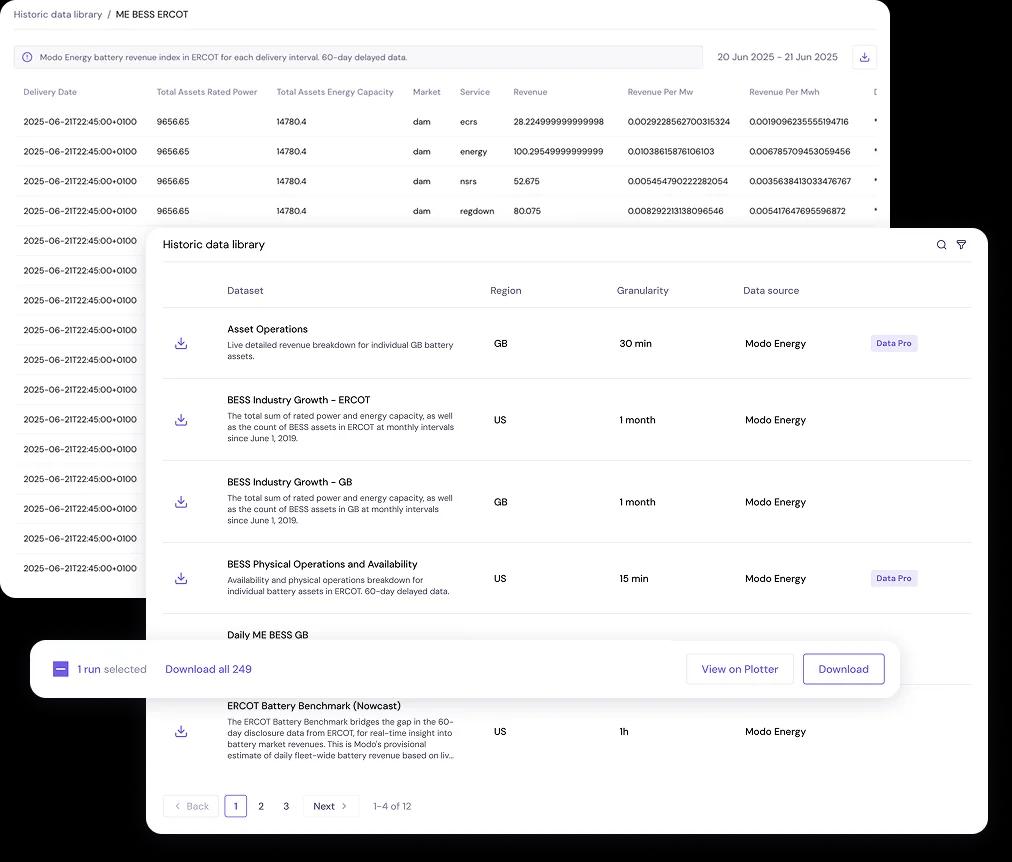
Task: Expand results with the Next pagination chevron
Action: [x=331, y=806]
